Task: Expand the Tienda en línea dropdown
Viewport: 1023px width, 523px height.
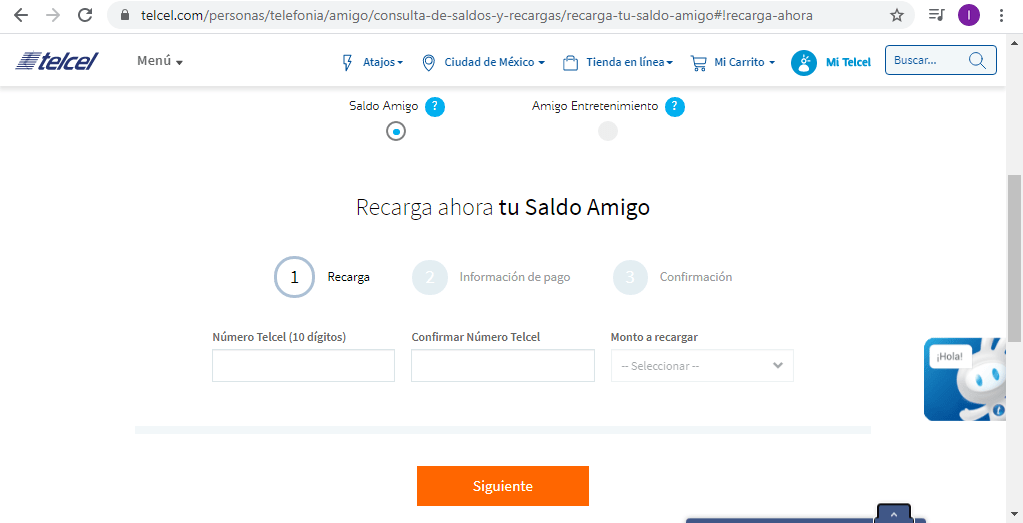Action: click(x=629, y=63)
